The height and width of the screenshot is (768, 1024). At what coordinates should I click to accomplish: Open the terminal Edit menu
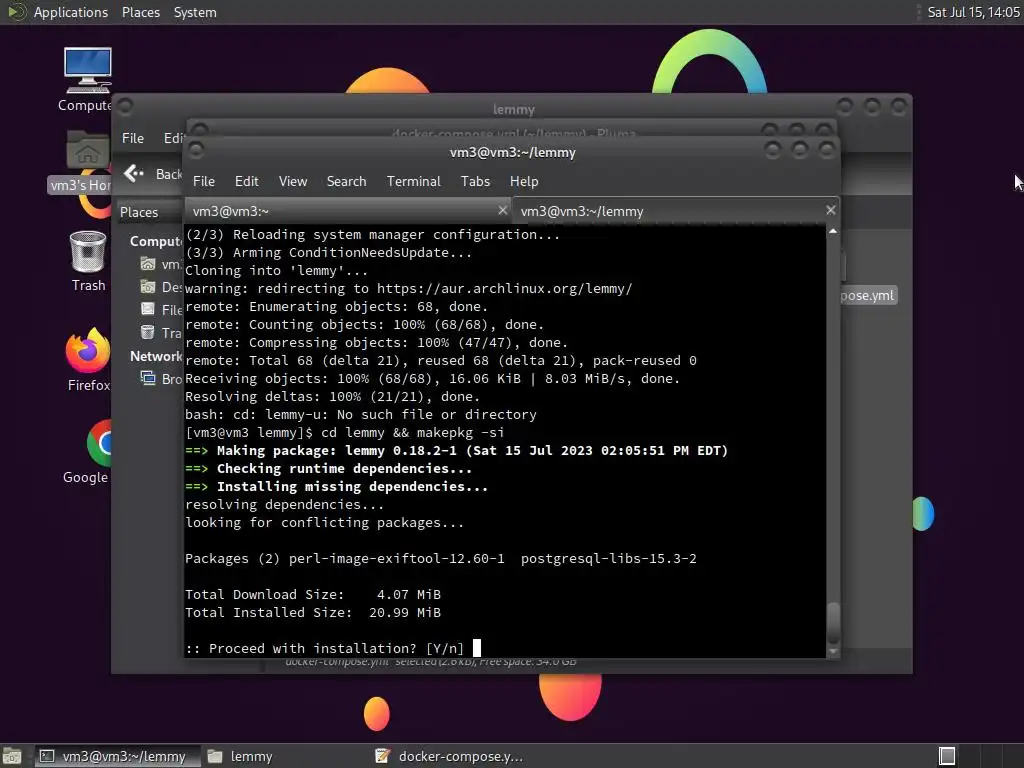coord(246,182)
